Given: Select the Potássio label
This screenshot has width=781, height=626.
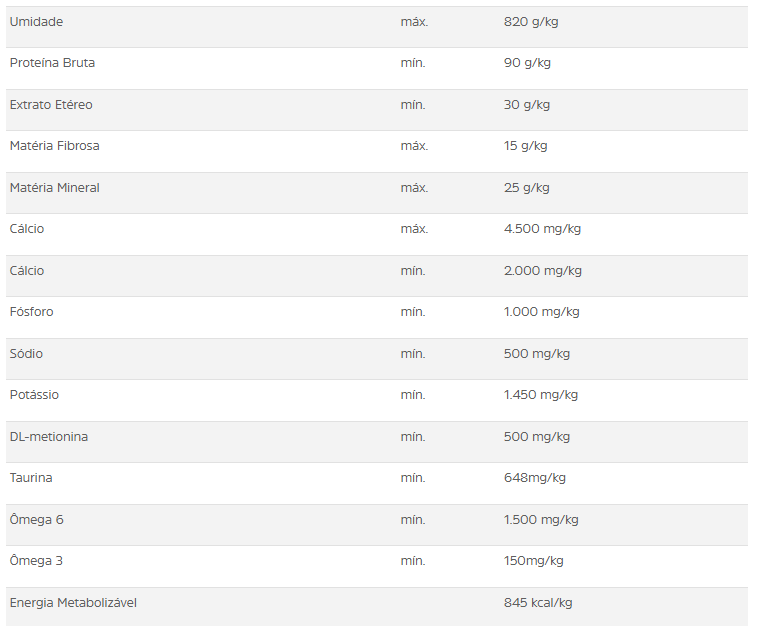Looking at the screenshot, I should [x=34, y=395].
